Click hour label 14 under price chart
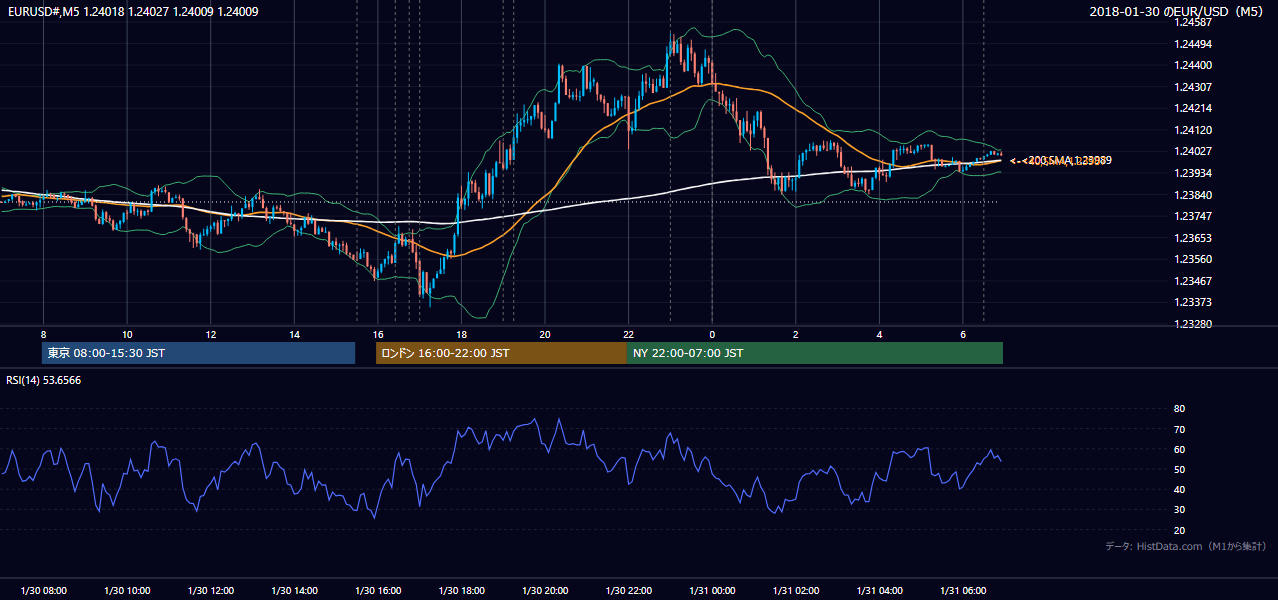 pos(294,334)
